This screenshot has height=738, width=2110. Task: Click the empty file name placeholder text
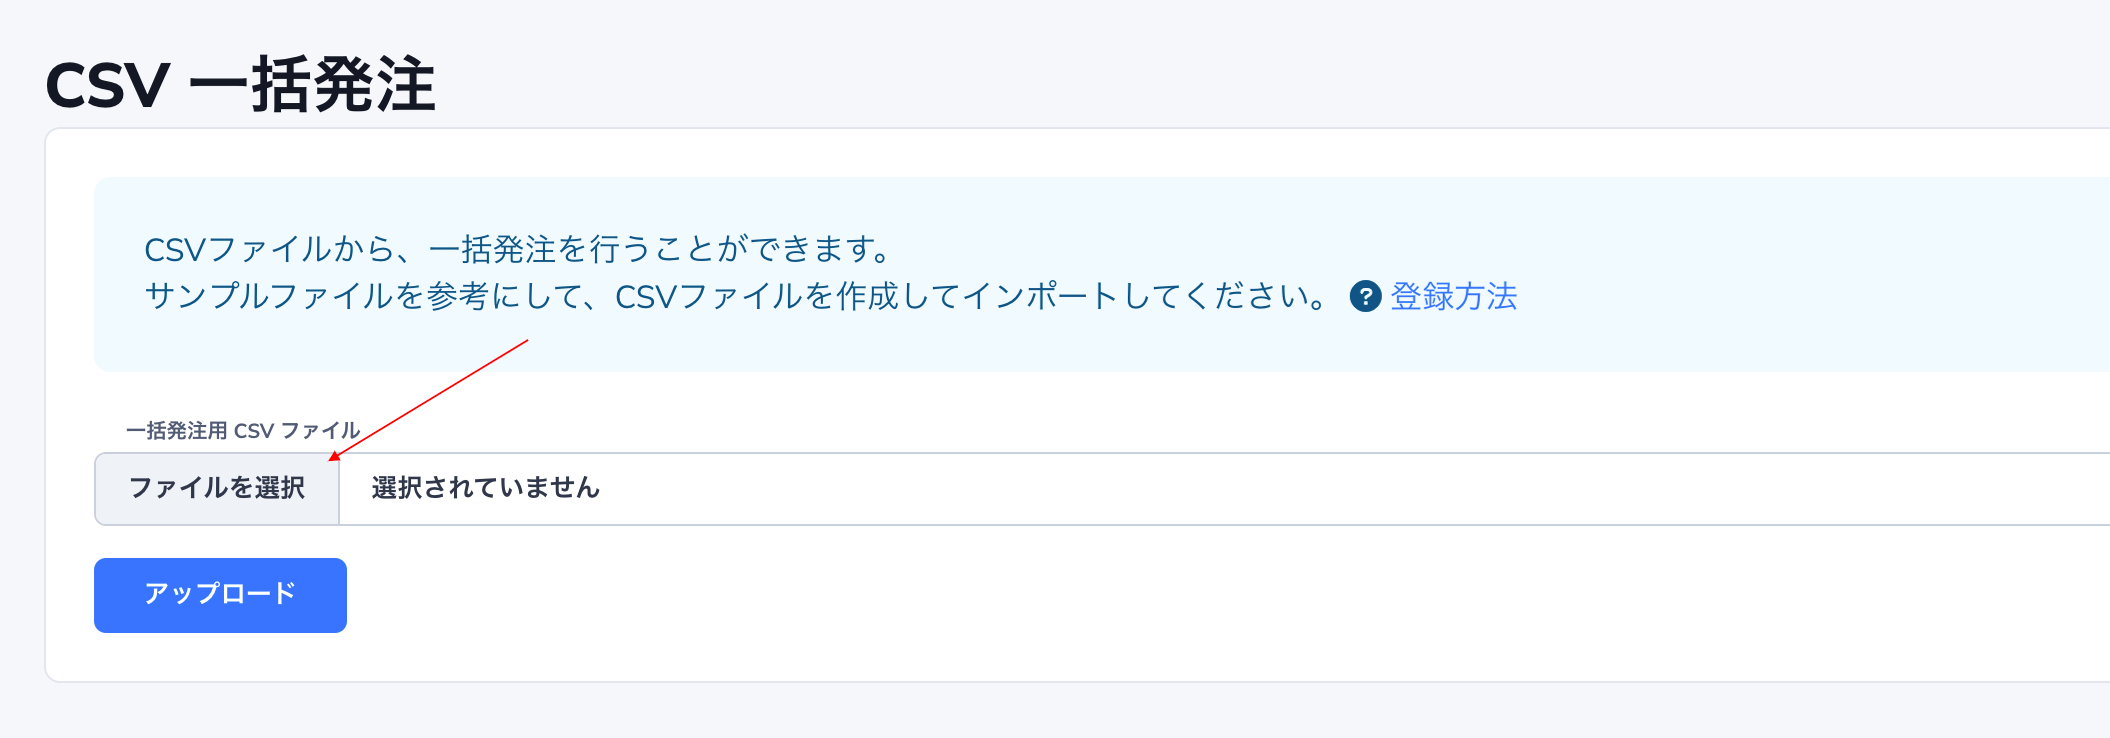483,489
